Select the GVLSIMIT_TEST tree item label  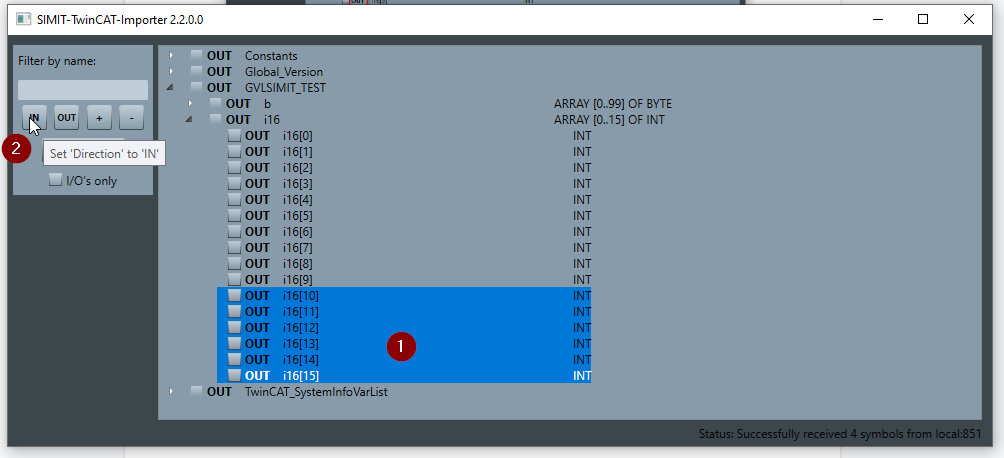click(x=285, y=88)
